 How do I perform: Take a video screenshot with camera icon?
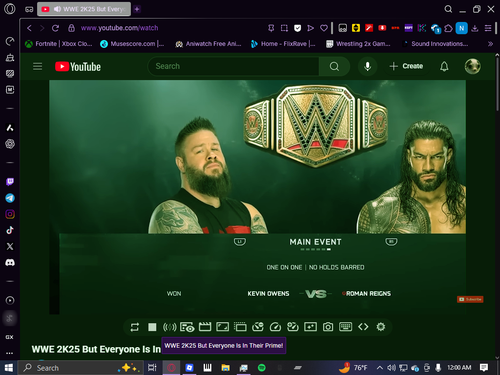[328, 327]
